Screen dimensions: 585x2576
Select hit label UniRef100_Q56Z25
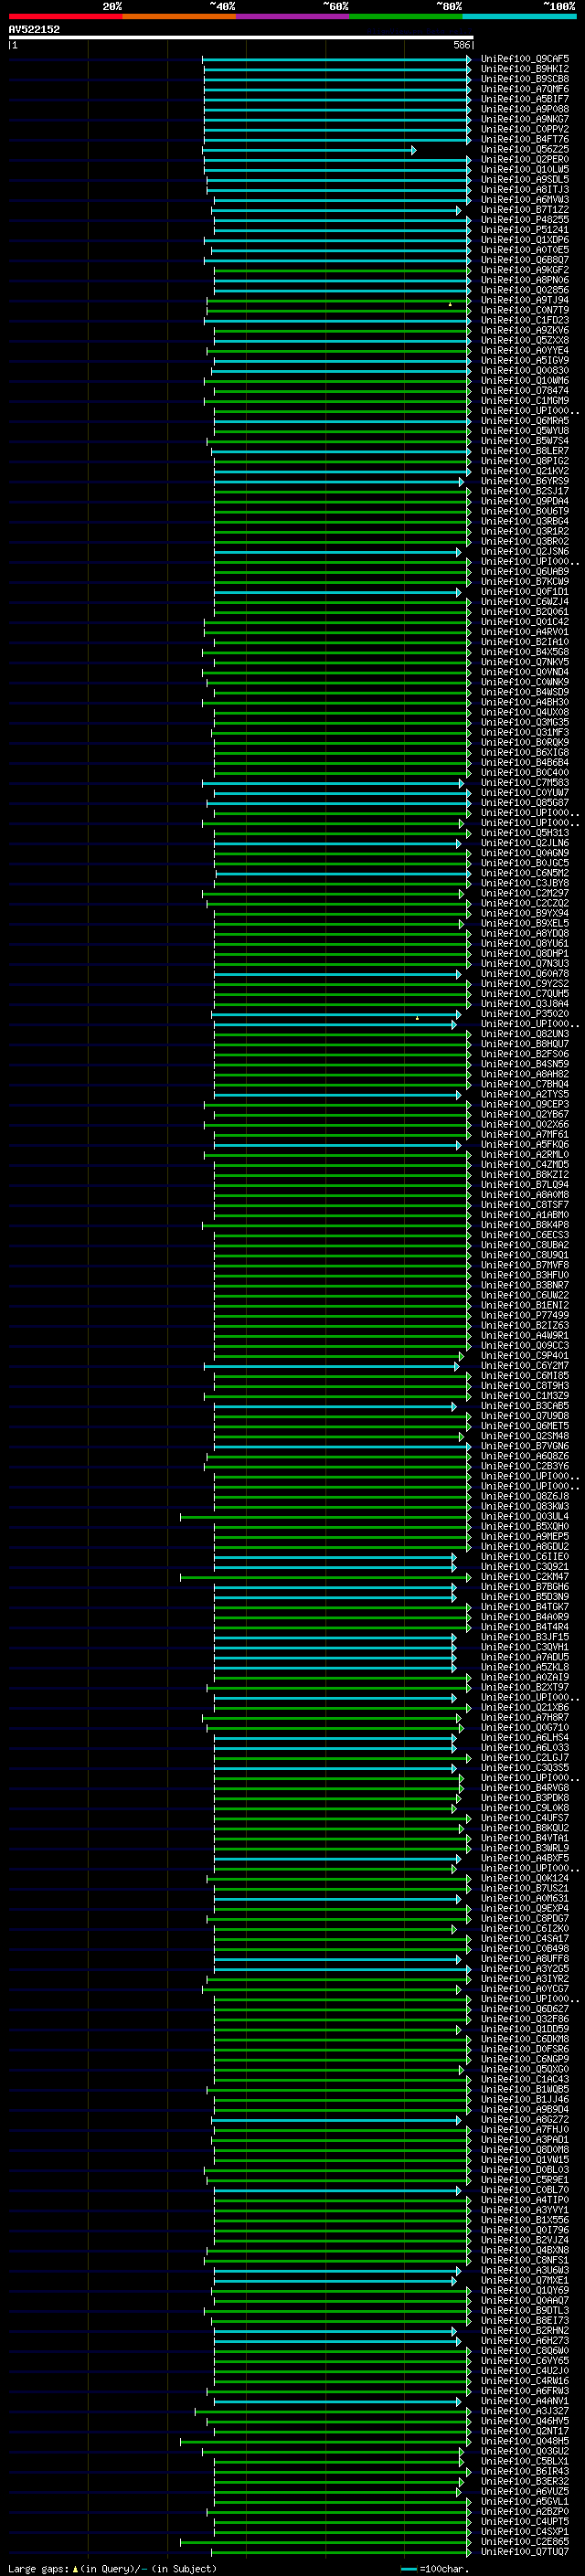point(525,150)
